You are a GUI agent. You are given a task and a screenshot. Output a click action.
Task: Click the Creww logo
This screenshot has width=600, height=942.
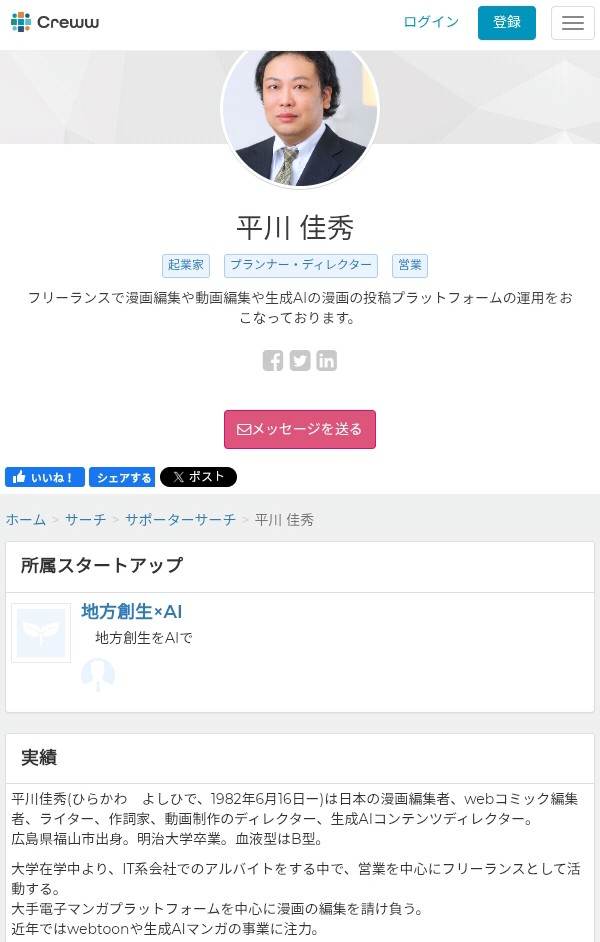[x=55, y=22]
